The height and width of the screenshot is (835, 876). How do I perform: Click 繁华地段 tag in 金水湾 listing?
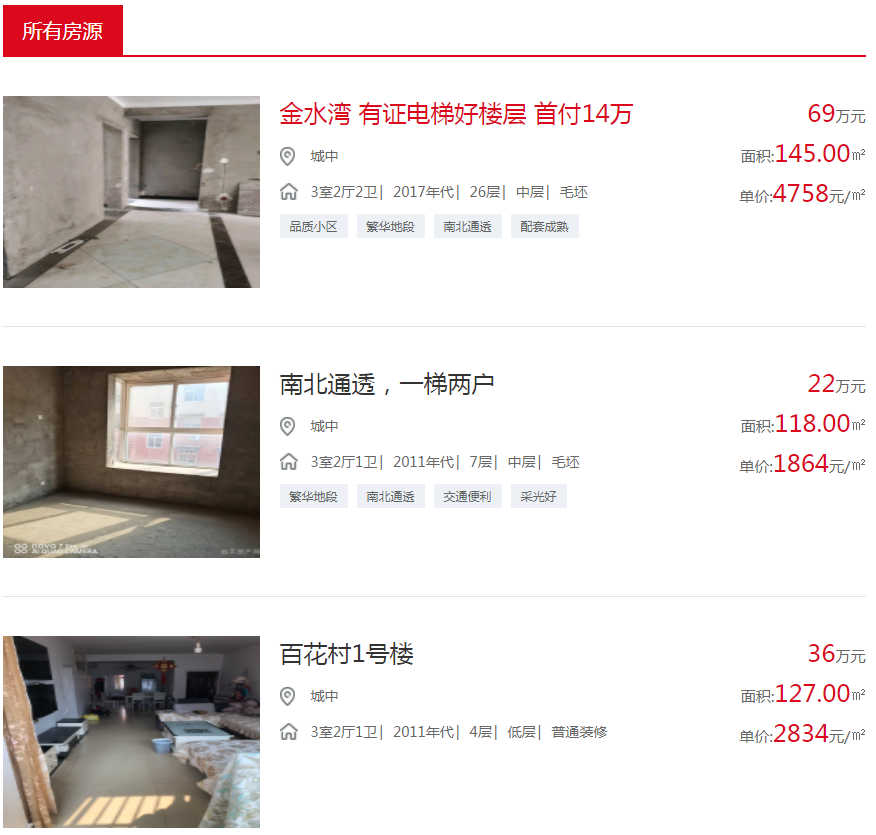[x=391, y=226]
